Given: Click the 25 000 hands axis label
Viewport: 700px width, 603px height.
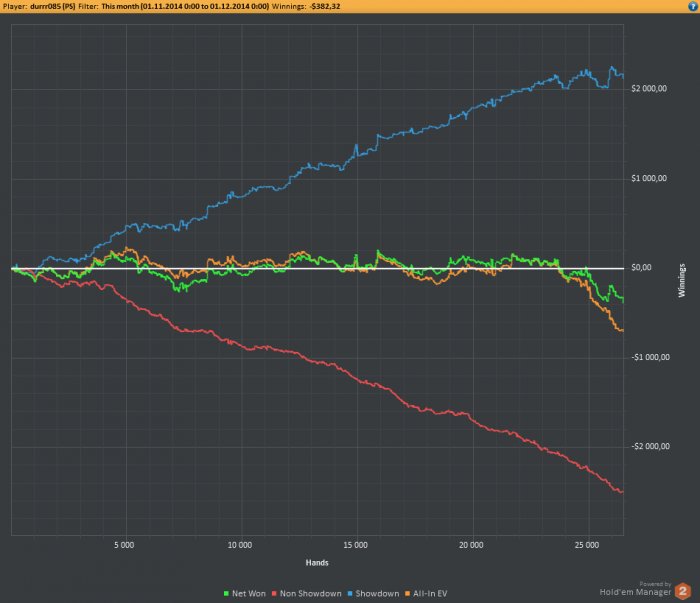Looking at the screenshot, I should point(587,545).
